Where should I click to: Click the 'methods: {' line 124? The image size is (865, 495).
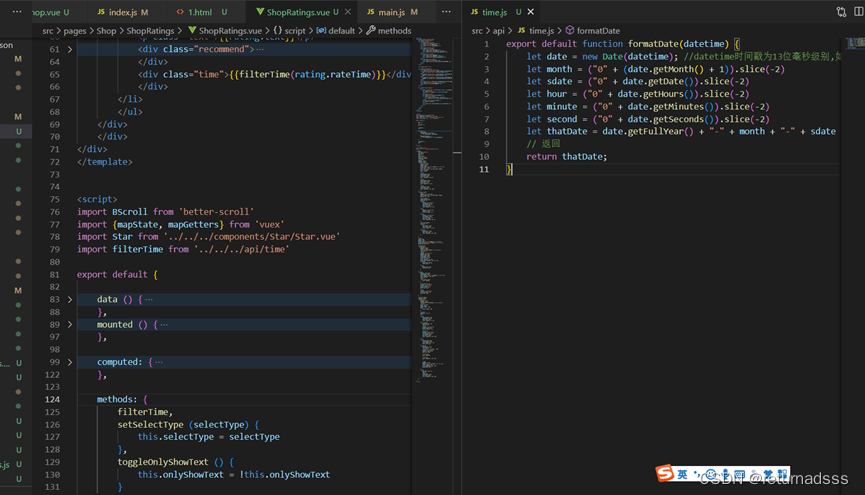122,400
